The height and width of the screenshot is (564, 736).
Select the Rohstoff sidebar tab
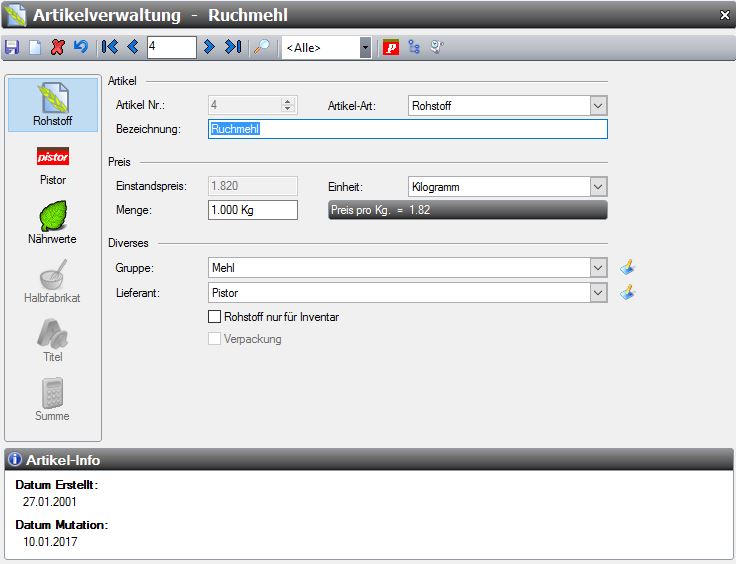[53, 104]
